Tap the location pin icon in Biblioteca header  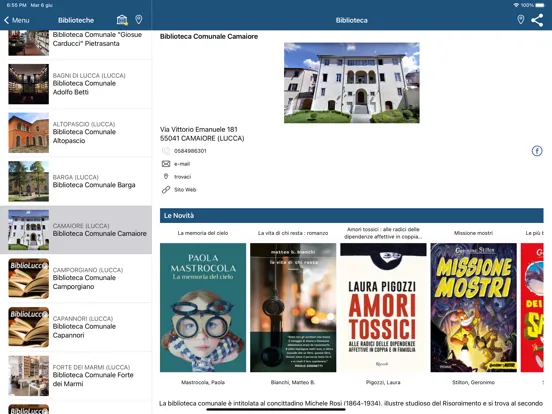tap(521, 20)
